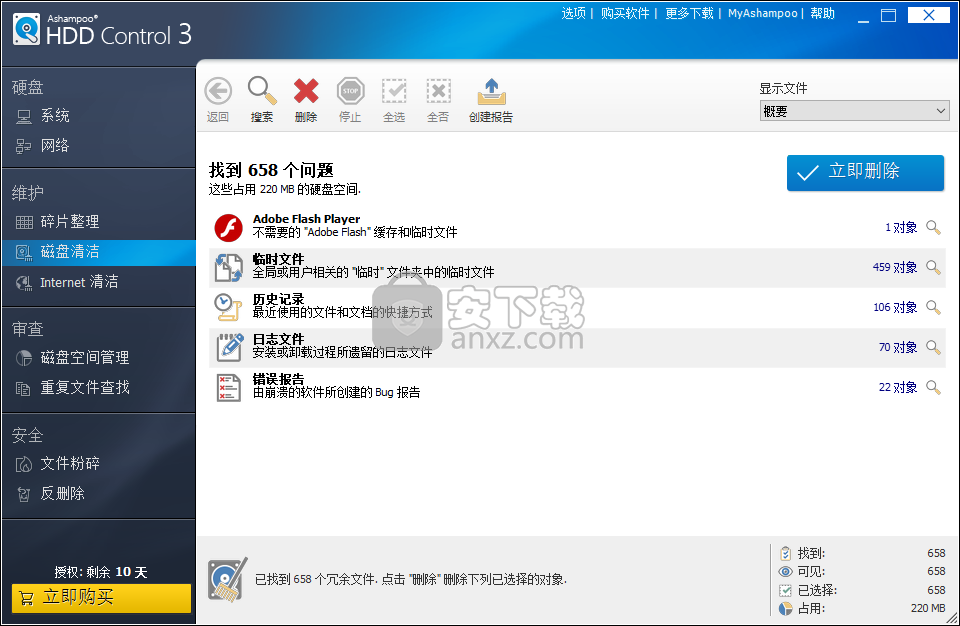Click the 占用 220 MB statistic row
The image size is (960, 626).
[x=862, y=608]
